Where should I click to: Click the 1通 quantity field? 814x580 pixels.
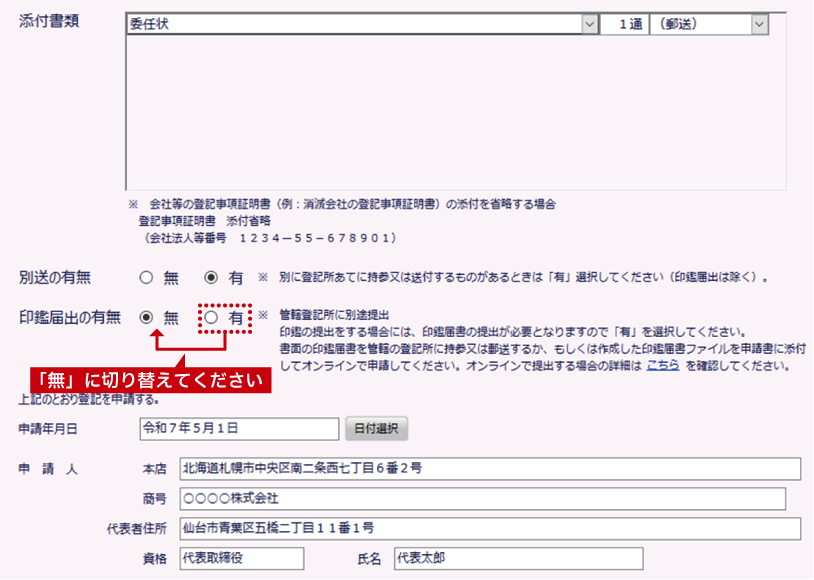(624, 25)
